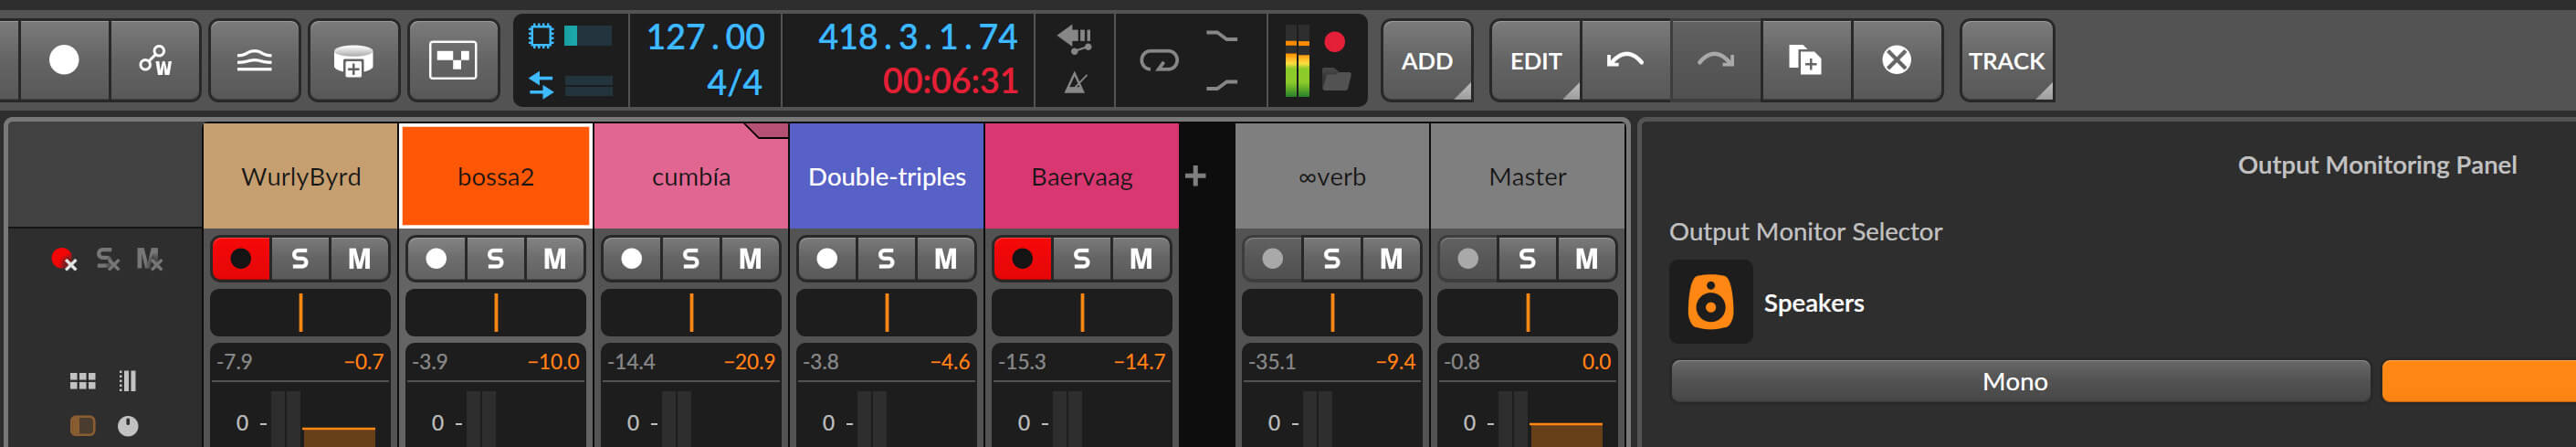2576x447 pixels.
Task: Clear all solos with the crossed S icon
Action: [107, 260]
